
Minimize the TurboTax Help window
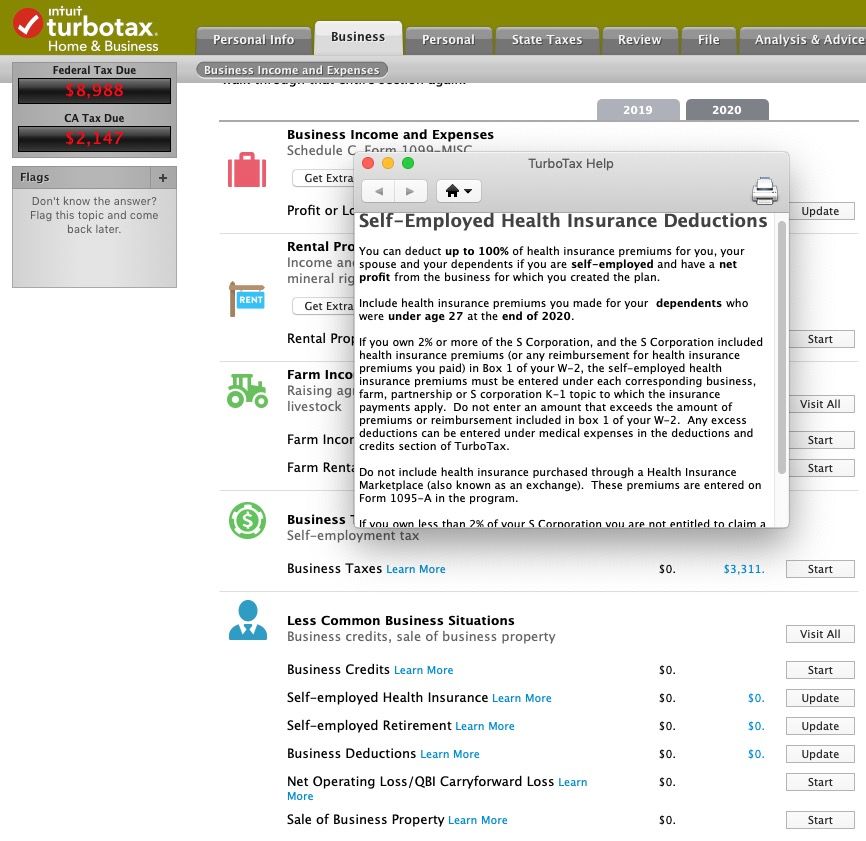388,163
